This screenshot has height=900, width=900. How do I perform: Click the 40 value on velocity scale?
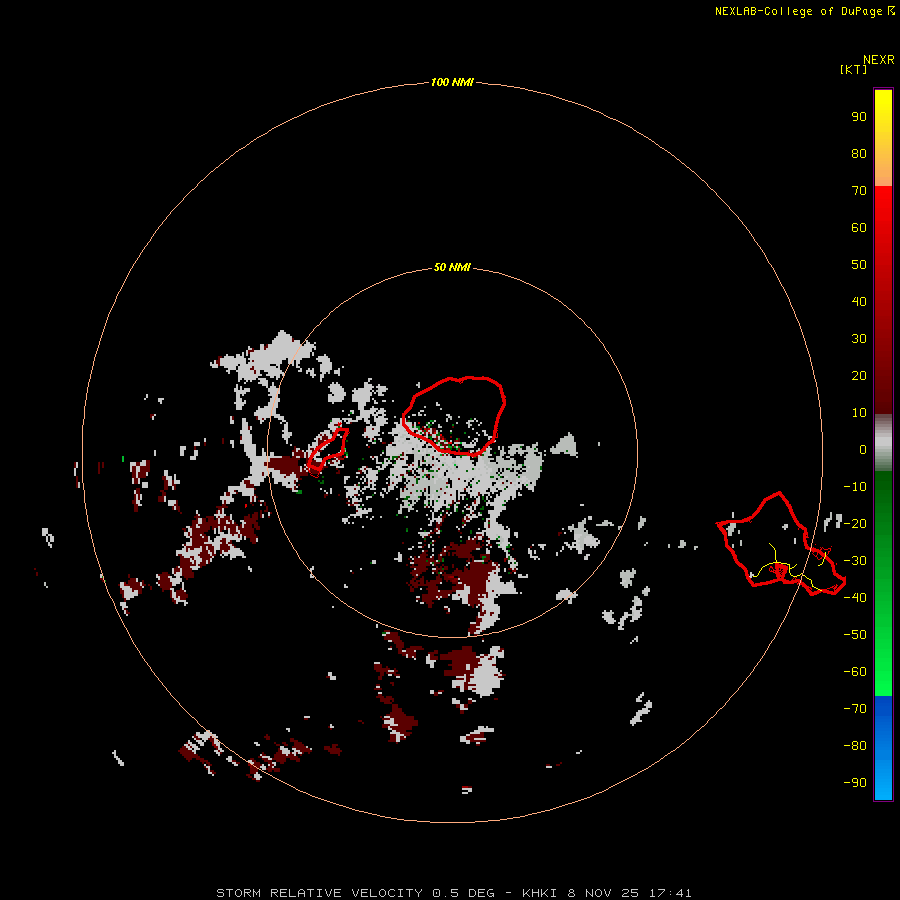(859, 301)
